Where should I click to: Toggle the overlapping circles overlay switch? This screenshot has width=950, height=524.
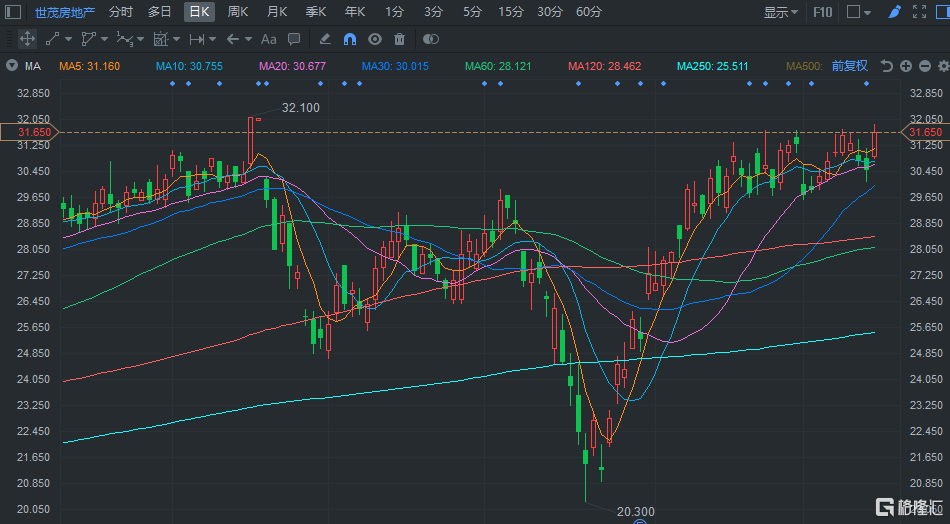click(431, 39)
